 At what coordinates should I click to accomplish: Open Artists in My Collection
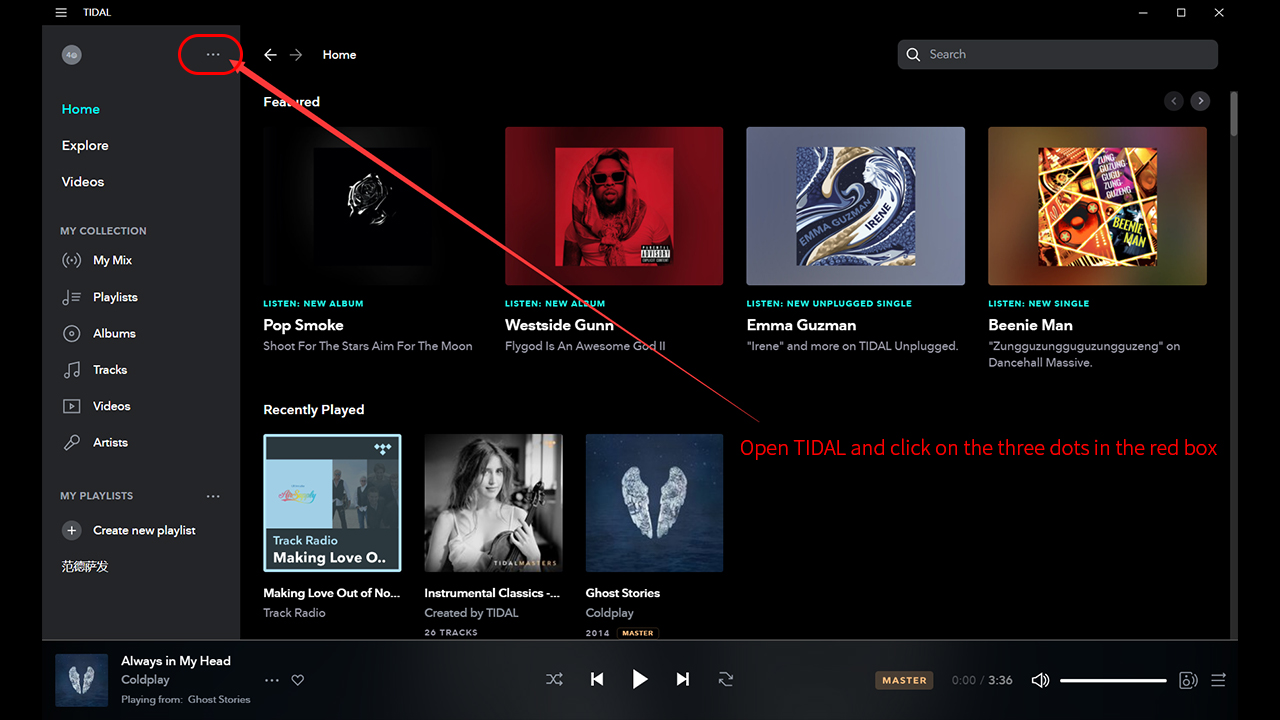96,442
